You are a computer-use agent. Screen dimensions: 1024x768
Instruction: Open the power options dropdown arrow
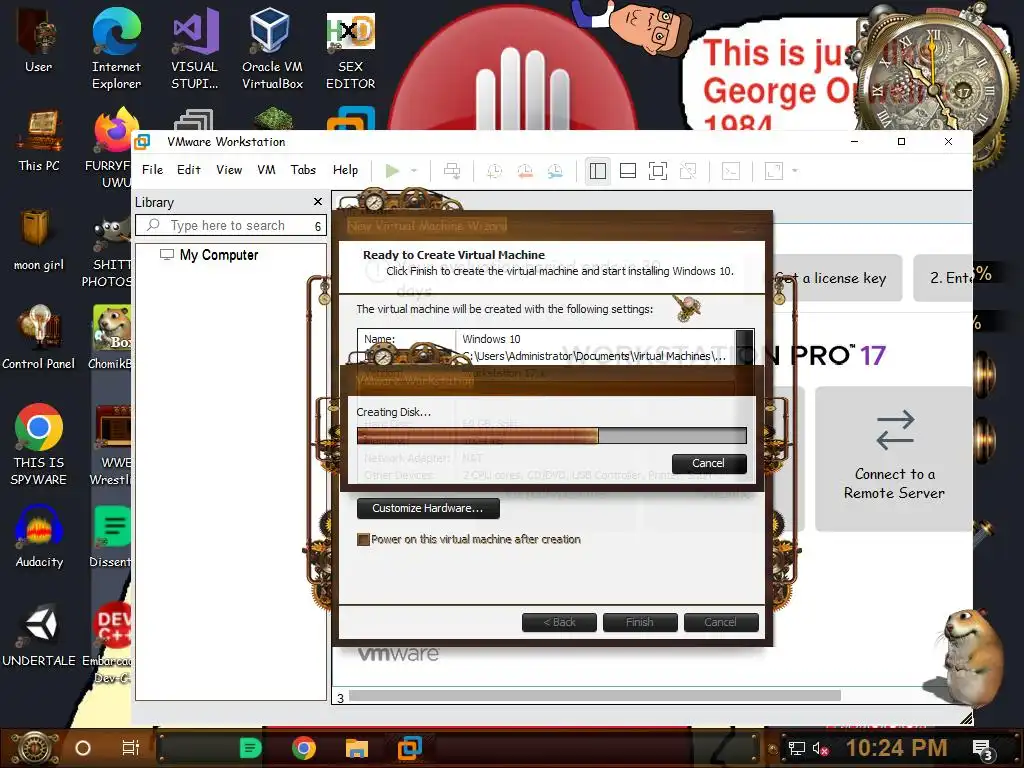tap(414, 171)
